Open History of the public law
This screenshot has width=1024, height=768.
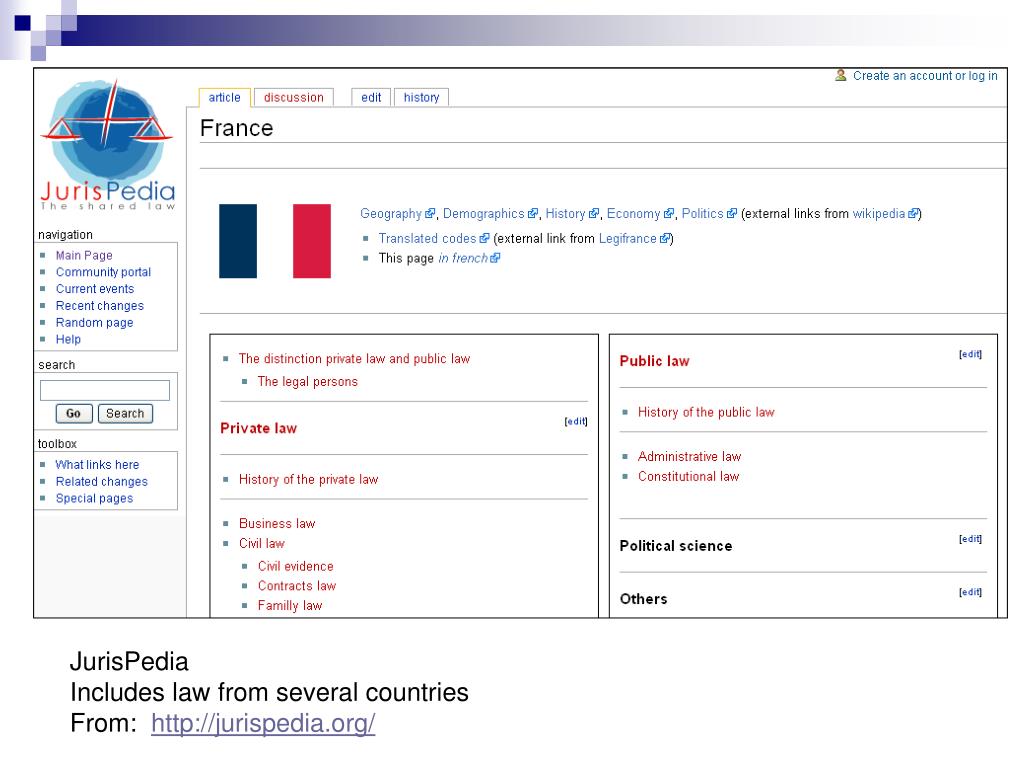706,412
